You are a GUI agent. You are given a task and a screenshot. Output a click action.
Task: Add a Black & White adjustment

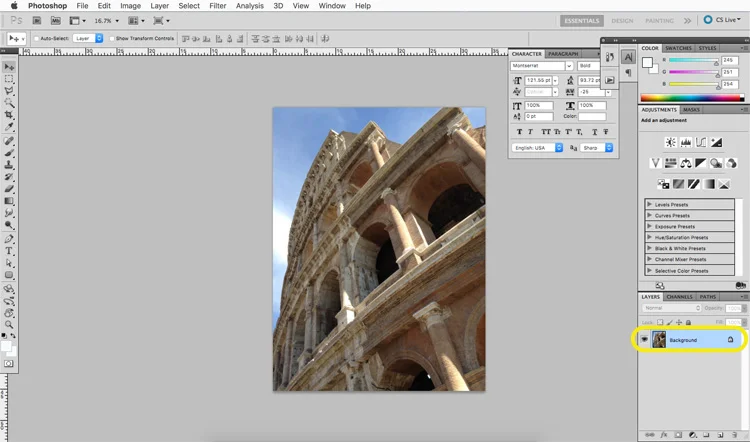pyautogui.click(x=701, y=163)
